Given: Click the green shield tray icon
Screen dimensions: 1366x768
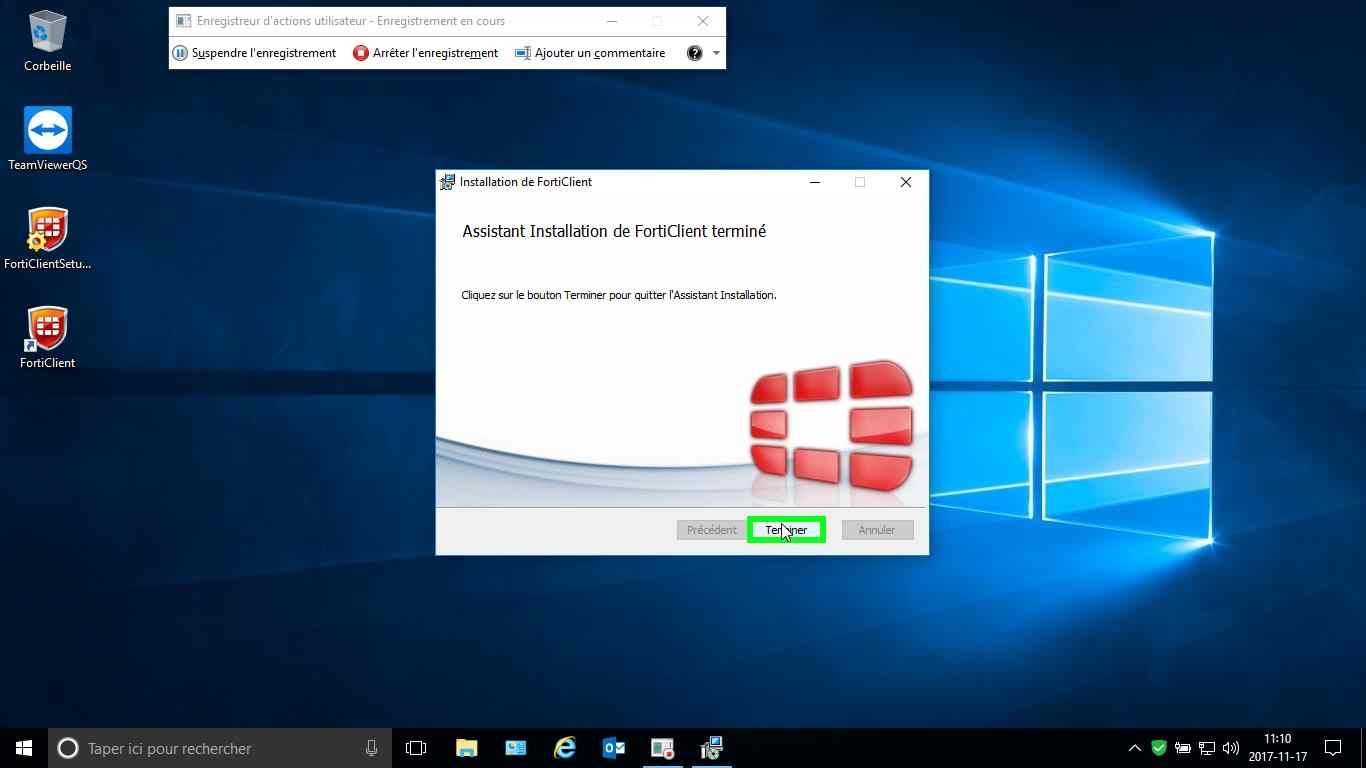Looking at the screenshot, I should point(1159,747).
